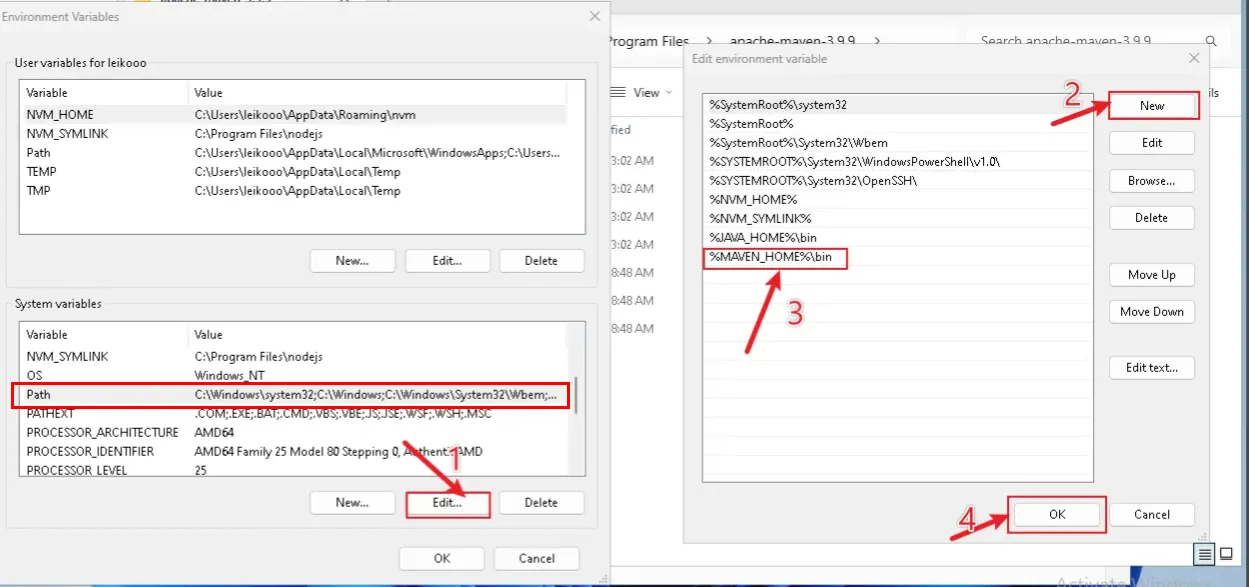Confirm with OK in Edit environment variable dialog
This screenshot has width=1249, height=587.
[x=1057, y=515]
